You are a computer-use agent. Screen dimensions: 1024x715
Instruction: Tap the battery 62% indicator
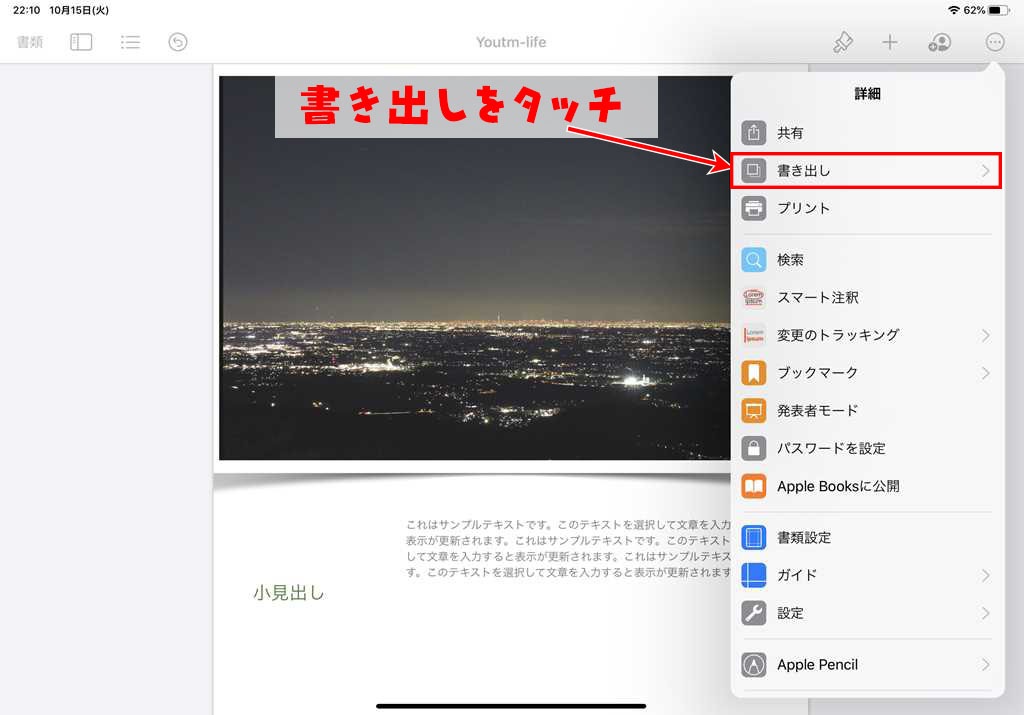pos(986,10)
